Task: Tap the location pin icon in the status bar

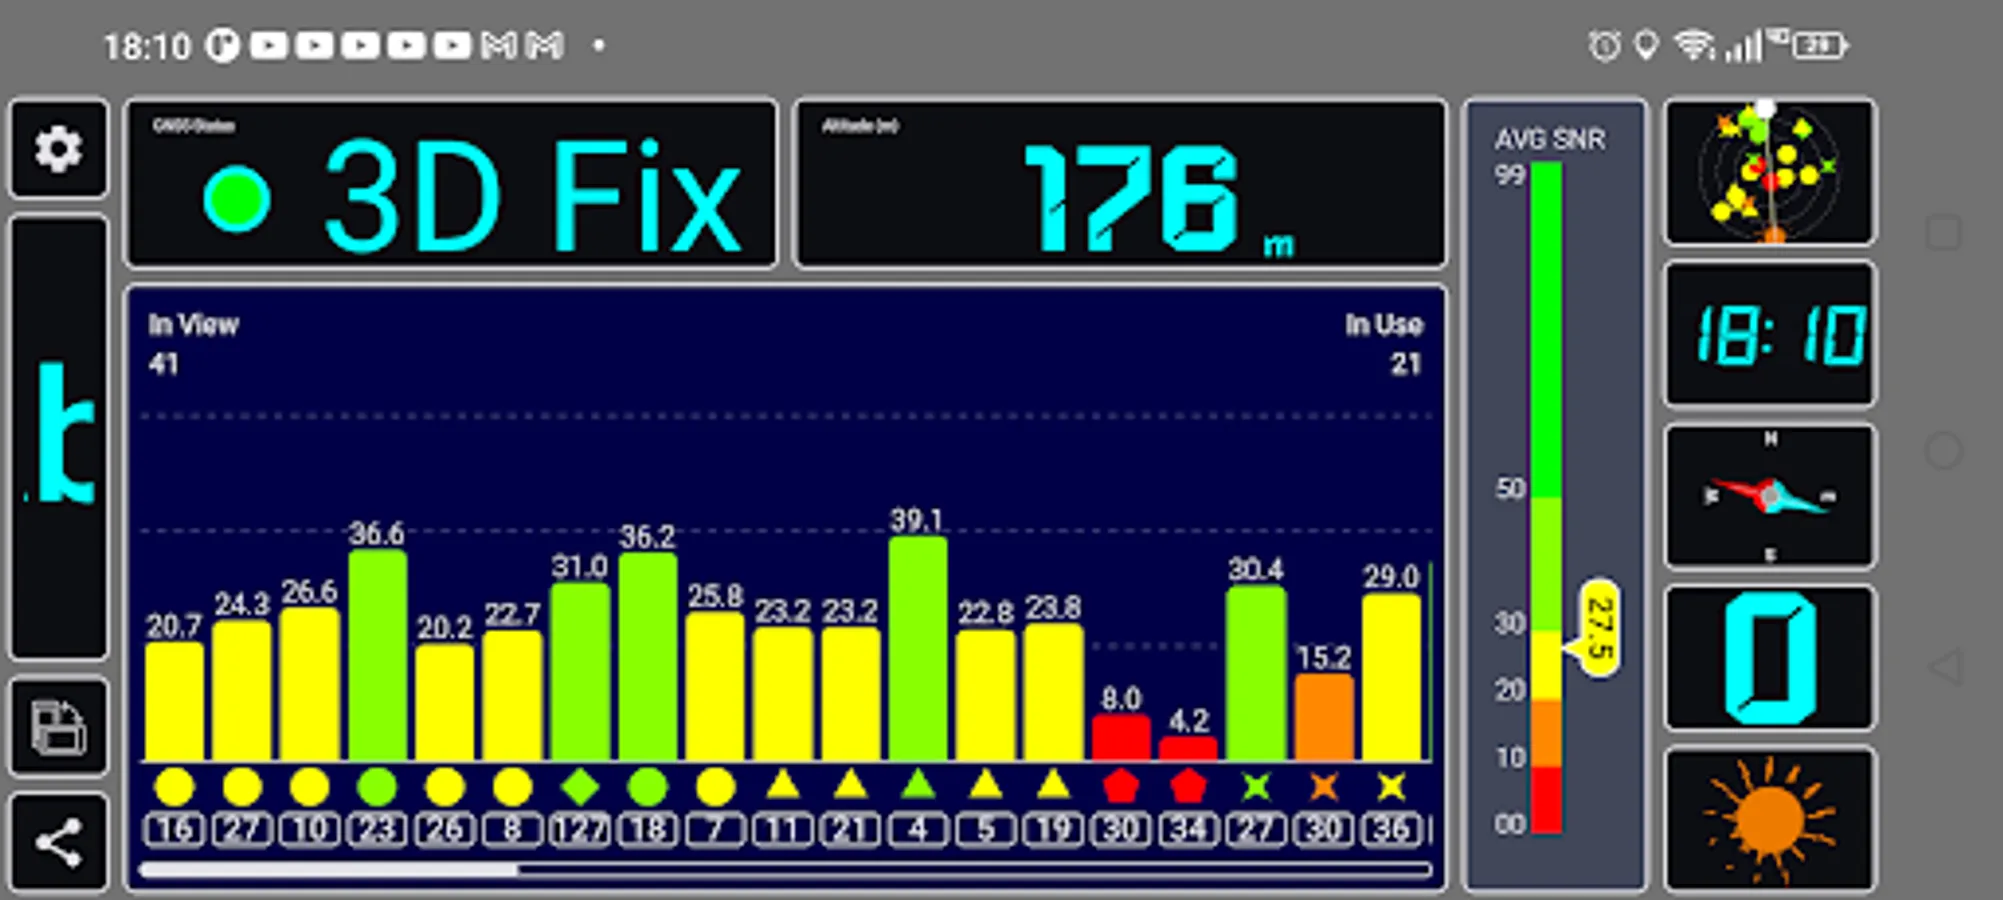Action: [x=1645, y=45]
